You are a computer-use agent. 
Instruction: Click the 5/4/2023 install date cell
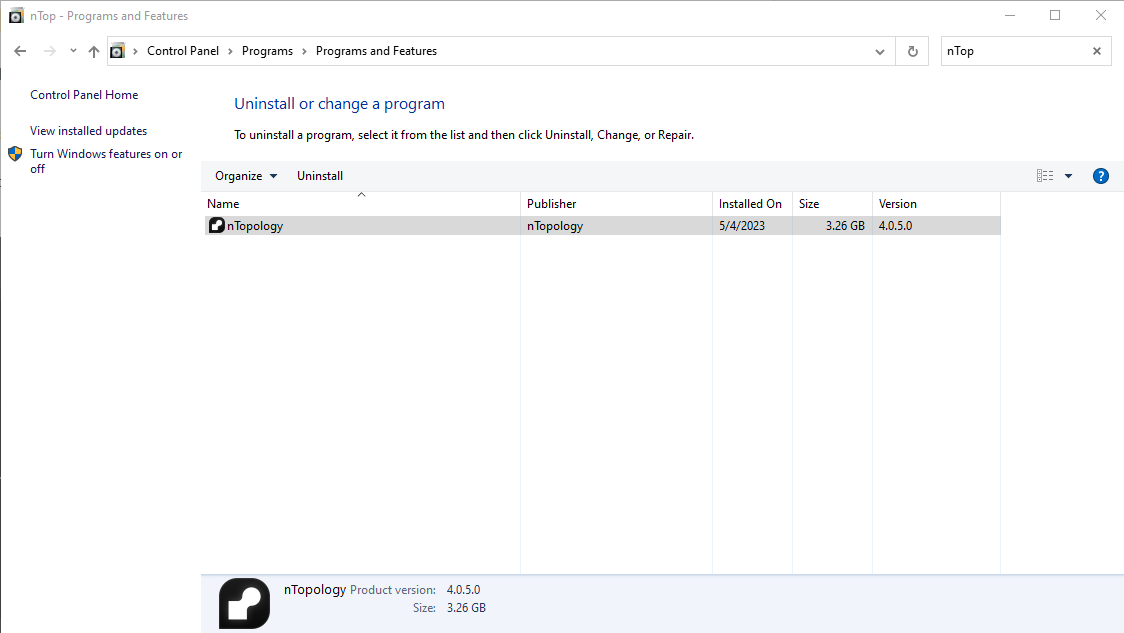(742, 226)
